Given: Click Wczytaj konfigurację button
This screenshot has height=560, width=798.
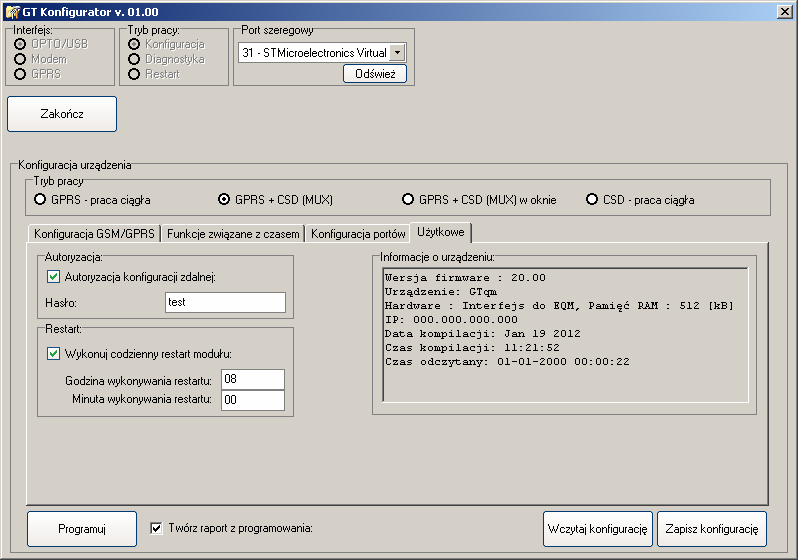Looking at the screenshot, I should [x=597, y=529].
